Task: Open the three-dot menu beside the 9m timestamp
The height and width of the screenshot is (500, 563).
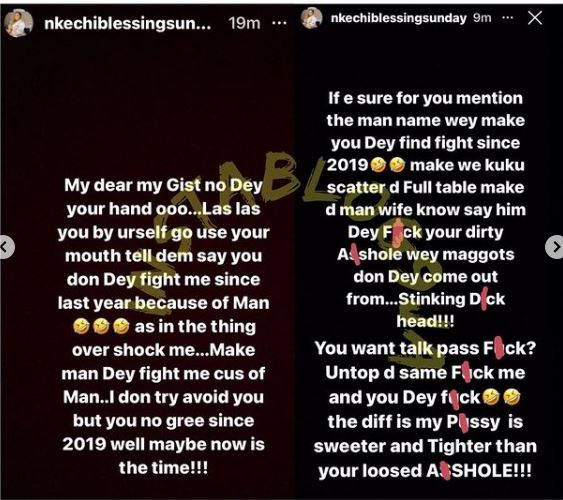Action: [507, 17]
